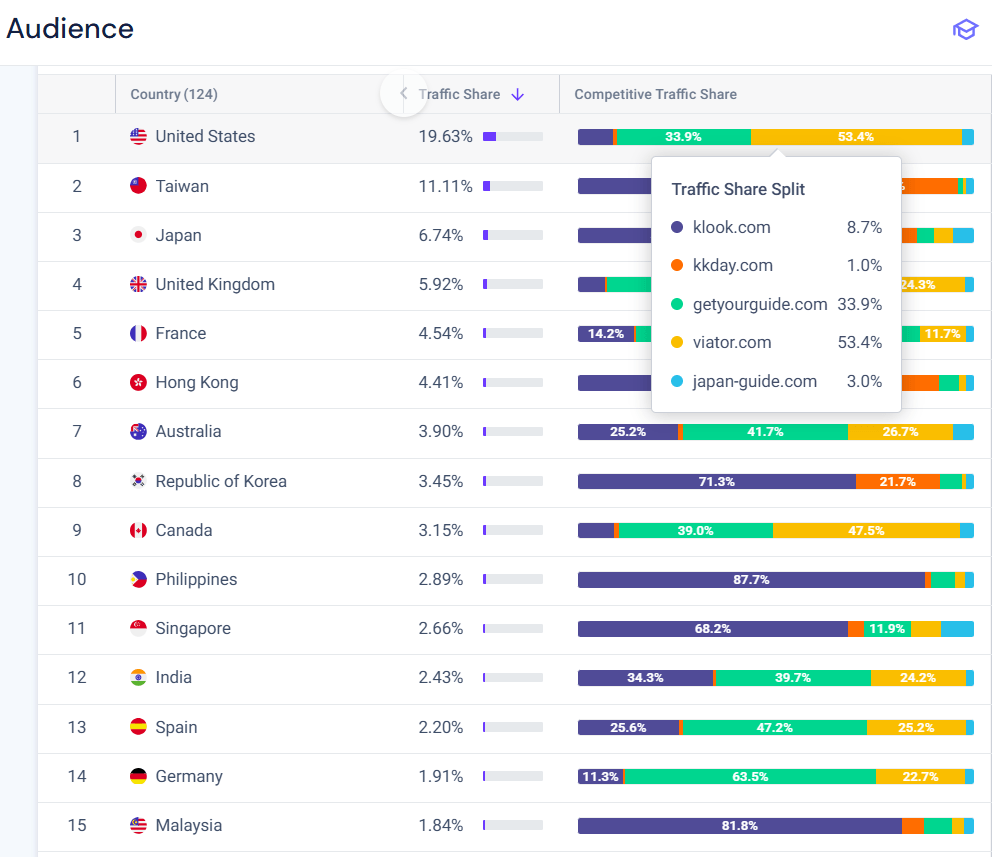Click the 63.5% green segment for Germany
Image resolution: width=992 pixels, height=857 pixels.
[x=750, y=776]
